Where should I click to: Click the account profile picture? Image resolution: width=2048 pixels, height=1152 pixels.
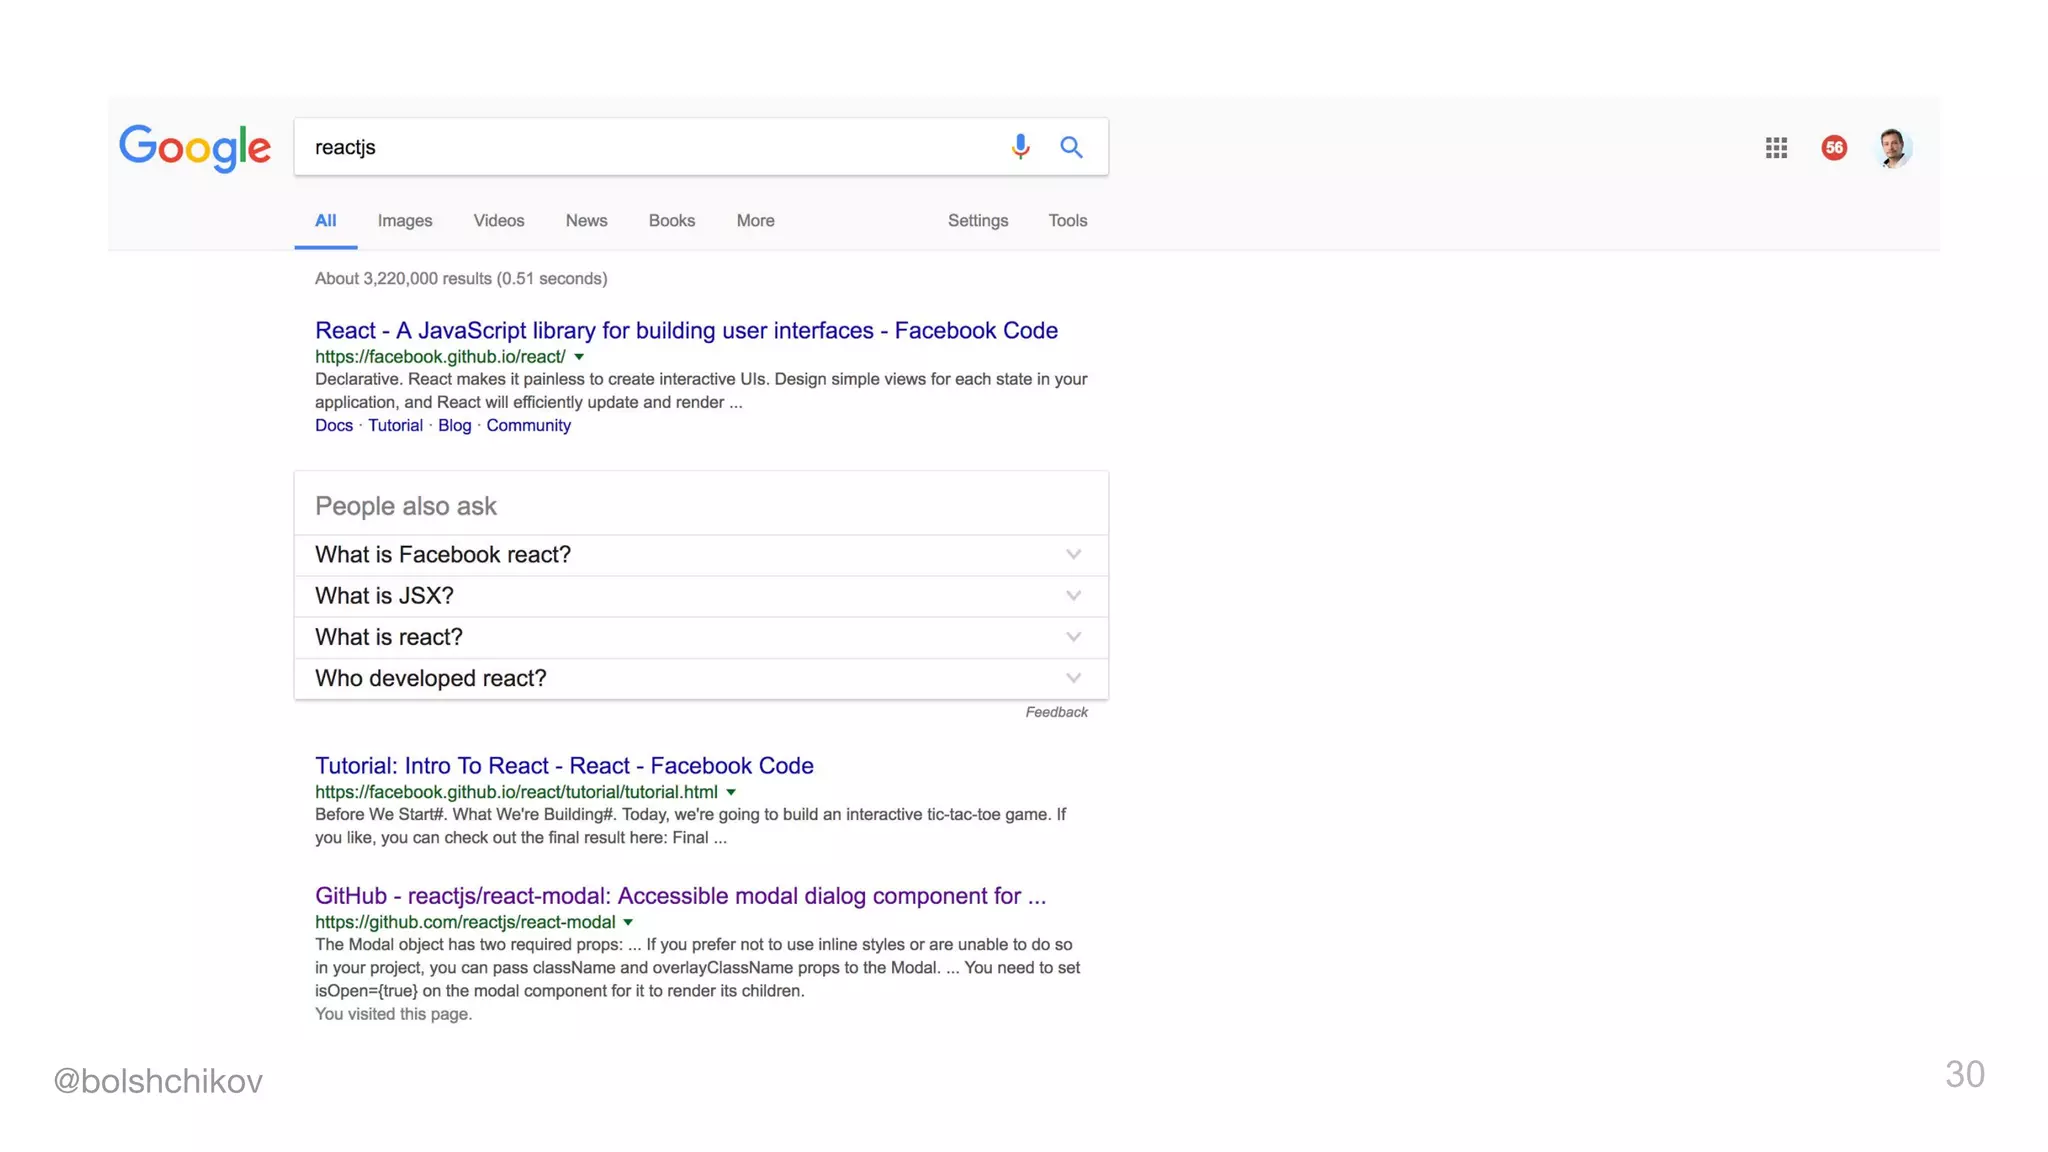pyautogui.click(x=1892, y=148)
